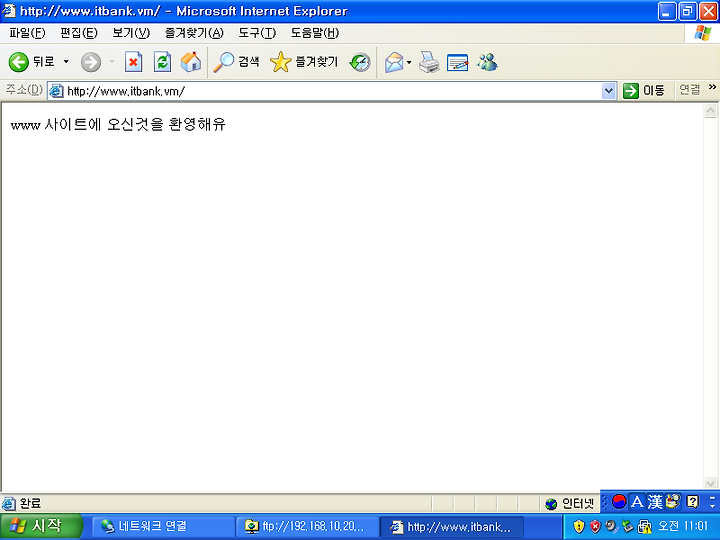
Task: Stop page loading with red X icon
Action: (133, 62)
